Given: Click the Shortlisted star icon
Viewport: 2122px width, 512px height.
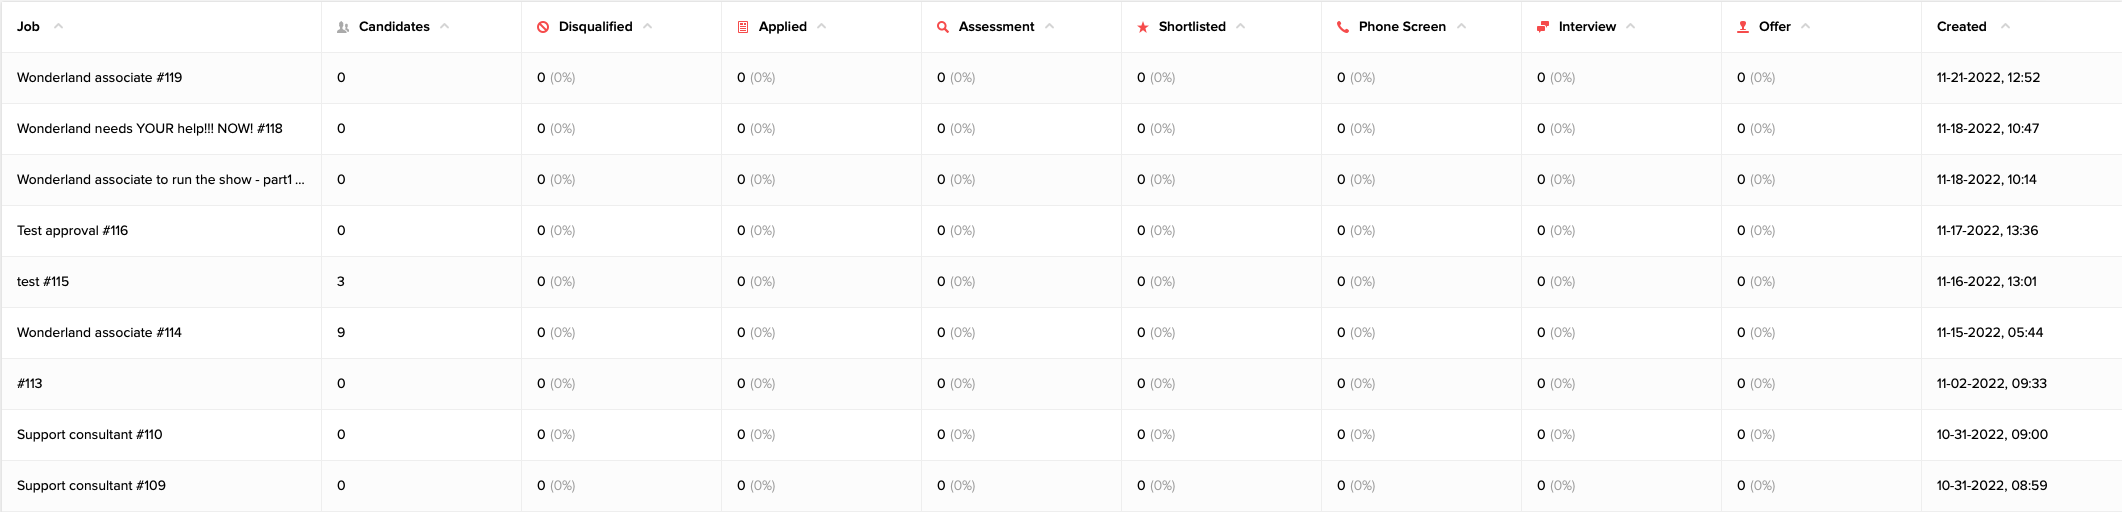Looking at the screenshot, I should [x=1143, y=27].
